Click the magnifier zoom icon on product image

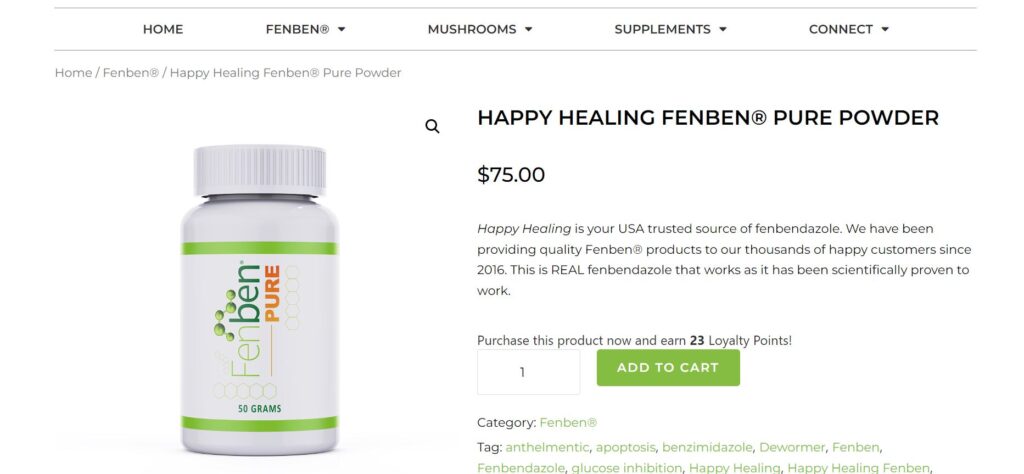pyautogui.click(x=432, y=127)
